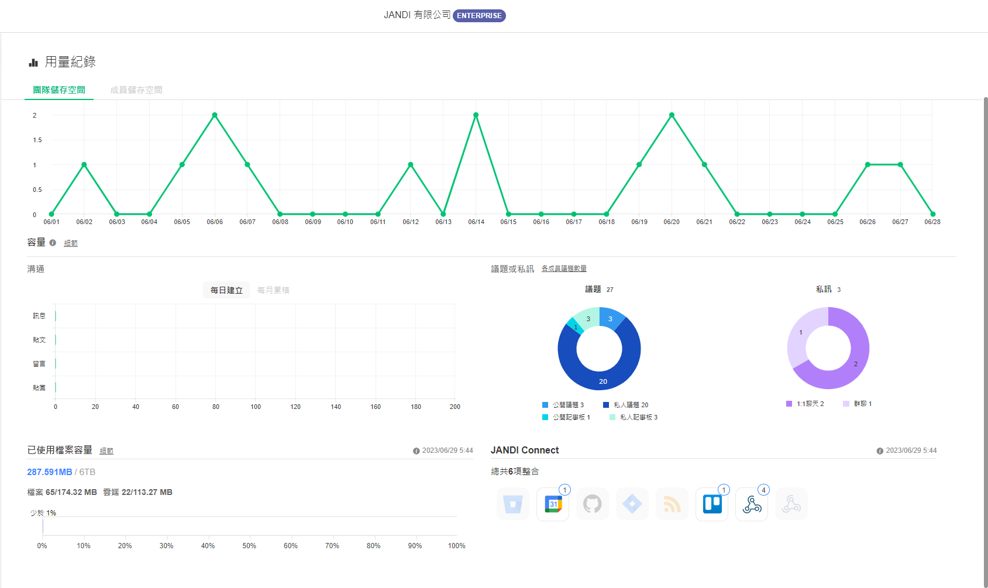
Task: Switch chart to 每日建立 view
Action: [226, 290]
